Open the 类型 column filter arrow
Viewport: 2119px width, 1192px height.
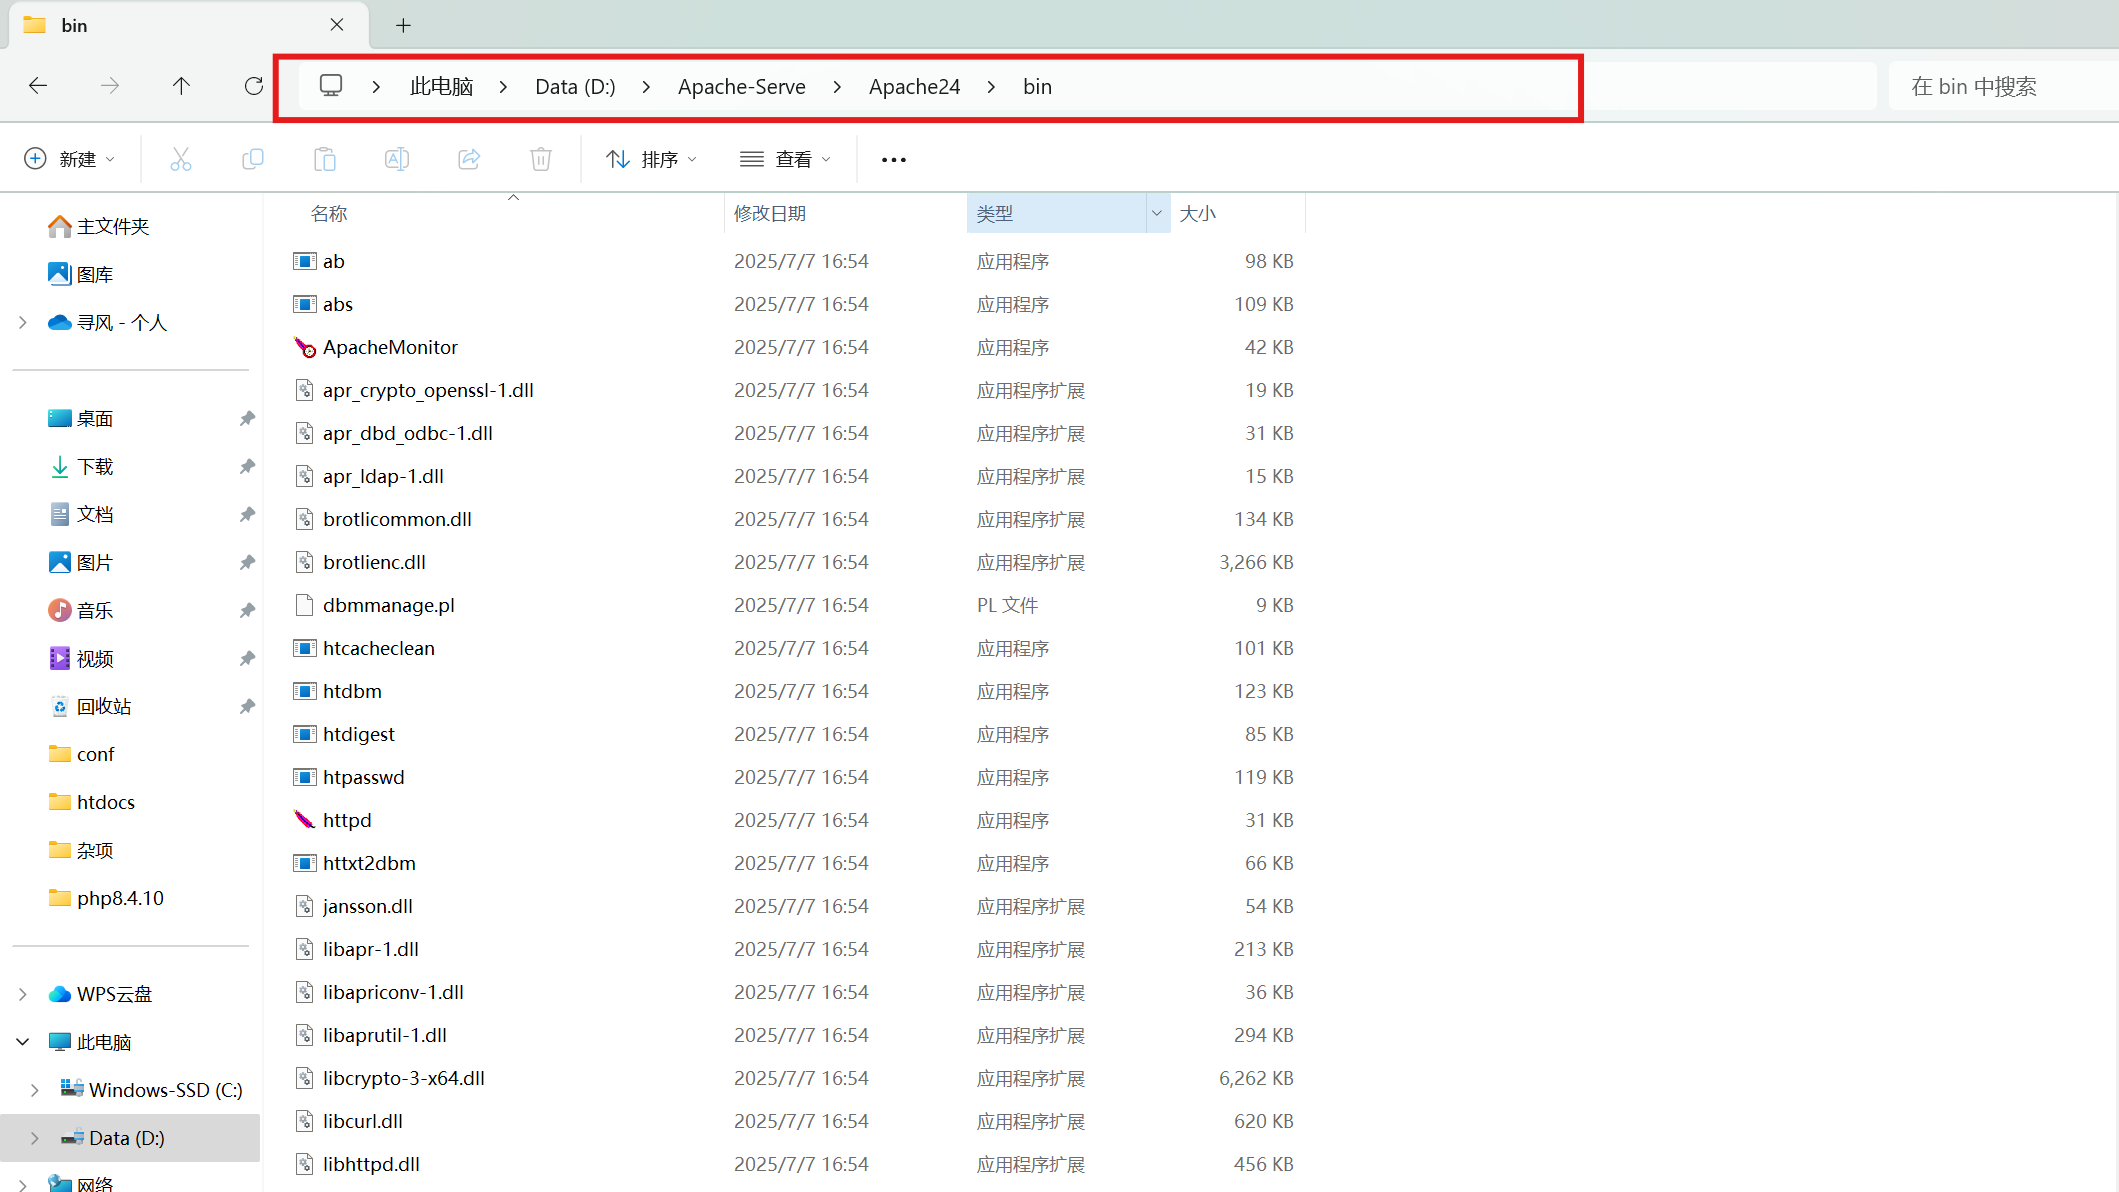pos(1156,212)
